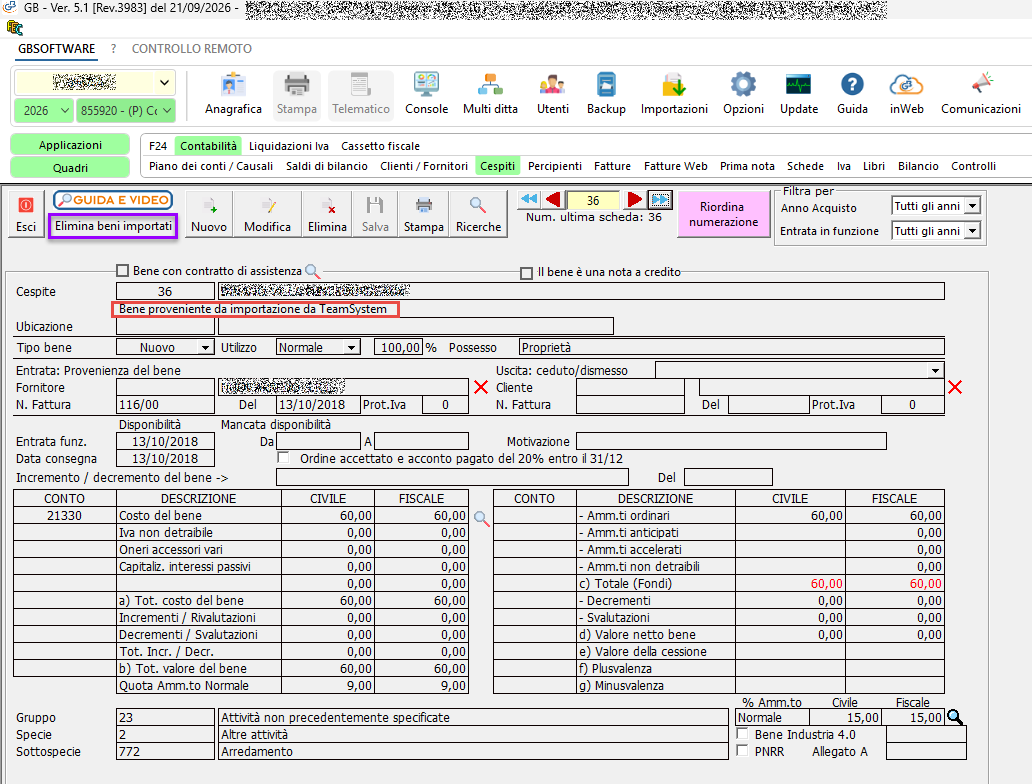Start a Backup
This screenshot has height=784, width=1032.
[606, 95]
